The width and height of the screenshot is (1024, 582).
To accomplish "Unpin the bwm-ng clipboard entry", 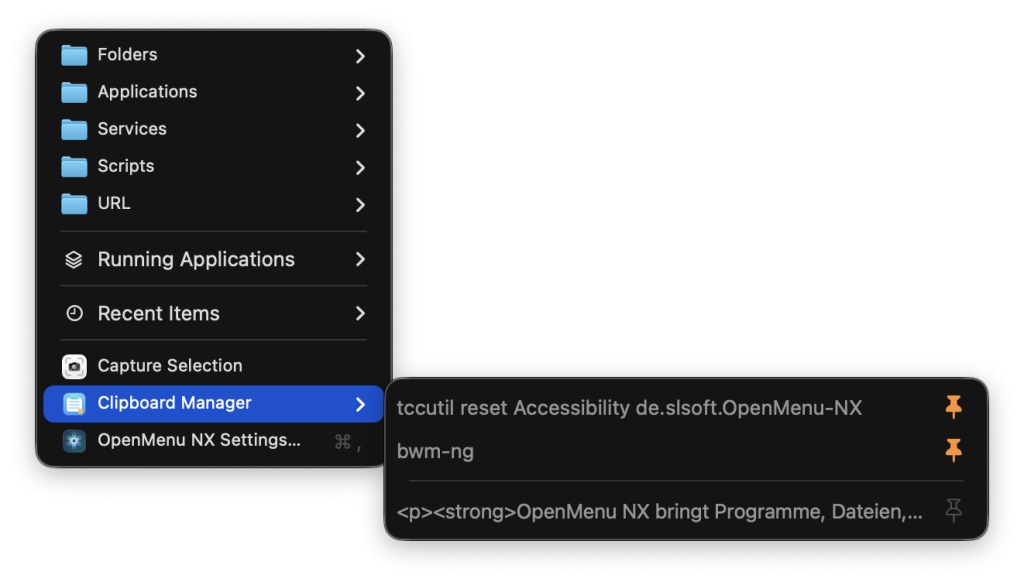I will [x=953, y=450].
